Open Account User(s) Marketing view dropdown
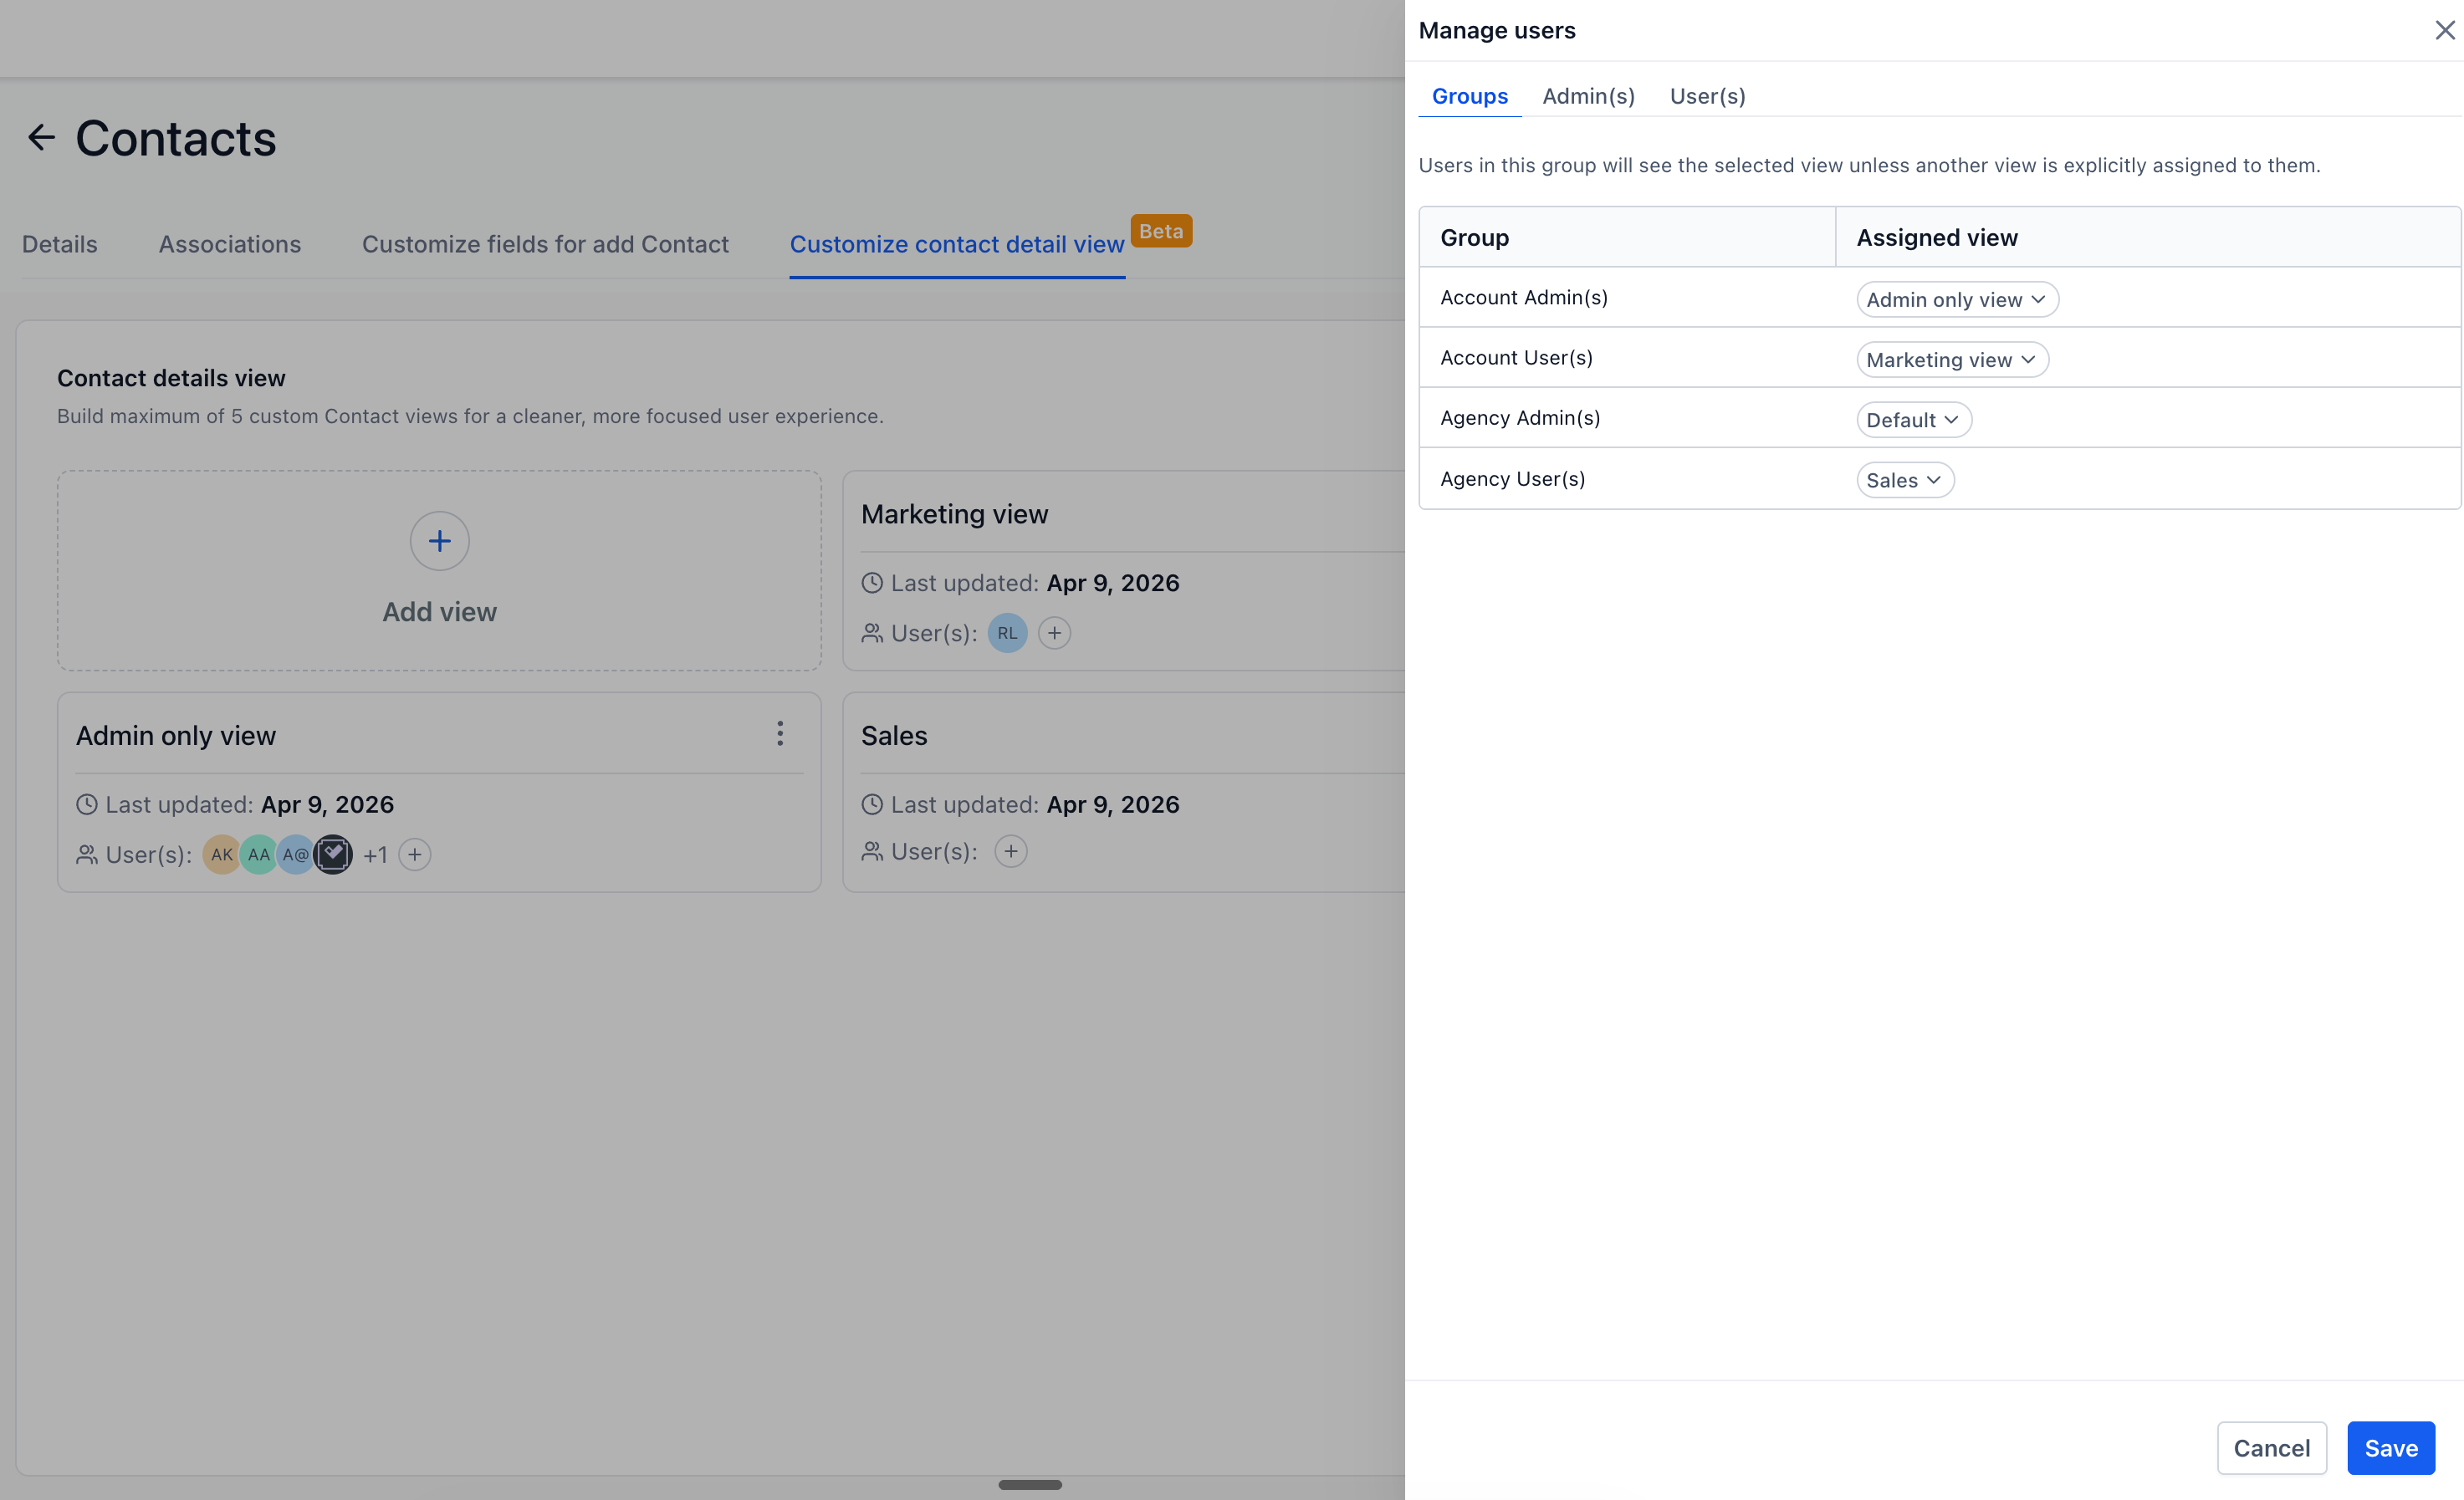 click(1951, 360)
